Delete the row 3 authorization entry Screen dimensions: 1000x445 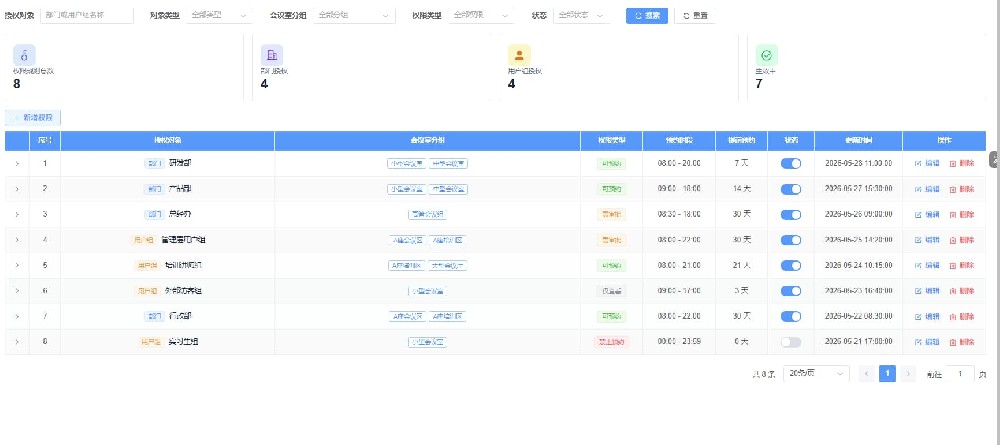(x=962, y=214)
